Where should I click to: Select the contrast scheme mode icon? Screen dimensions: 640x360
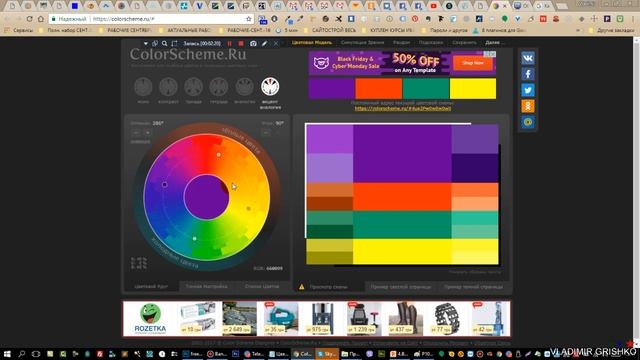click(x=168, y=87)
